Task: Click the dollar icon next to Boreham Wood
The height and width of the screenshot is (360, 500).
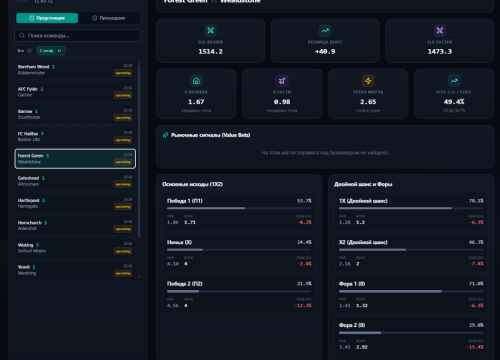Action: 53,67
